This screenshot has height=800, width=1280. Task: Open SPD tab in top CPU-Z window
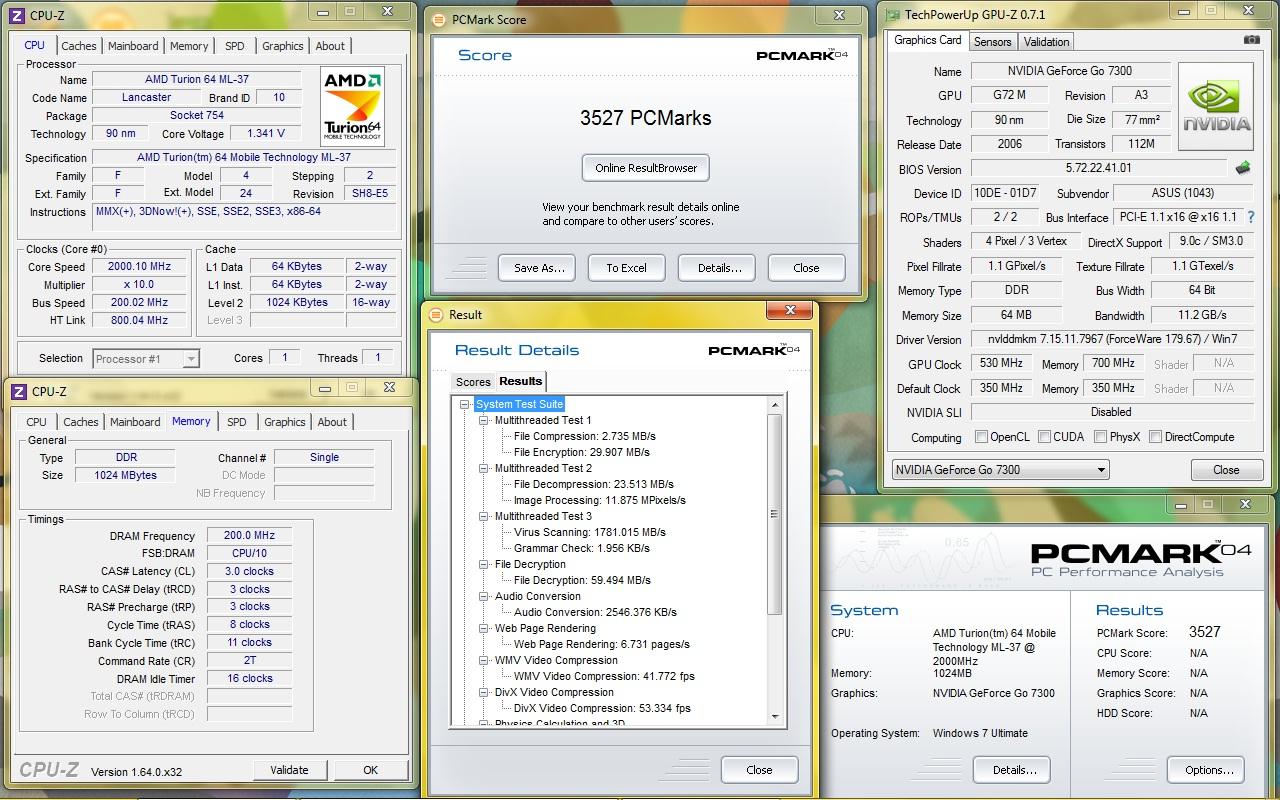(234, 46)
